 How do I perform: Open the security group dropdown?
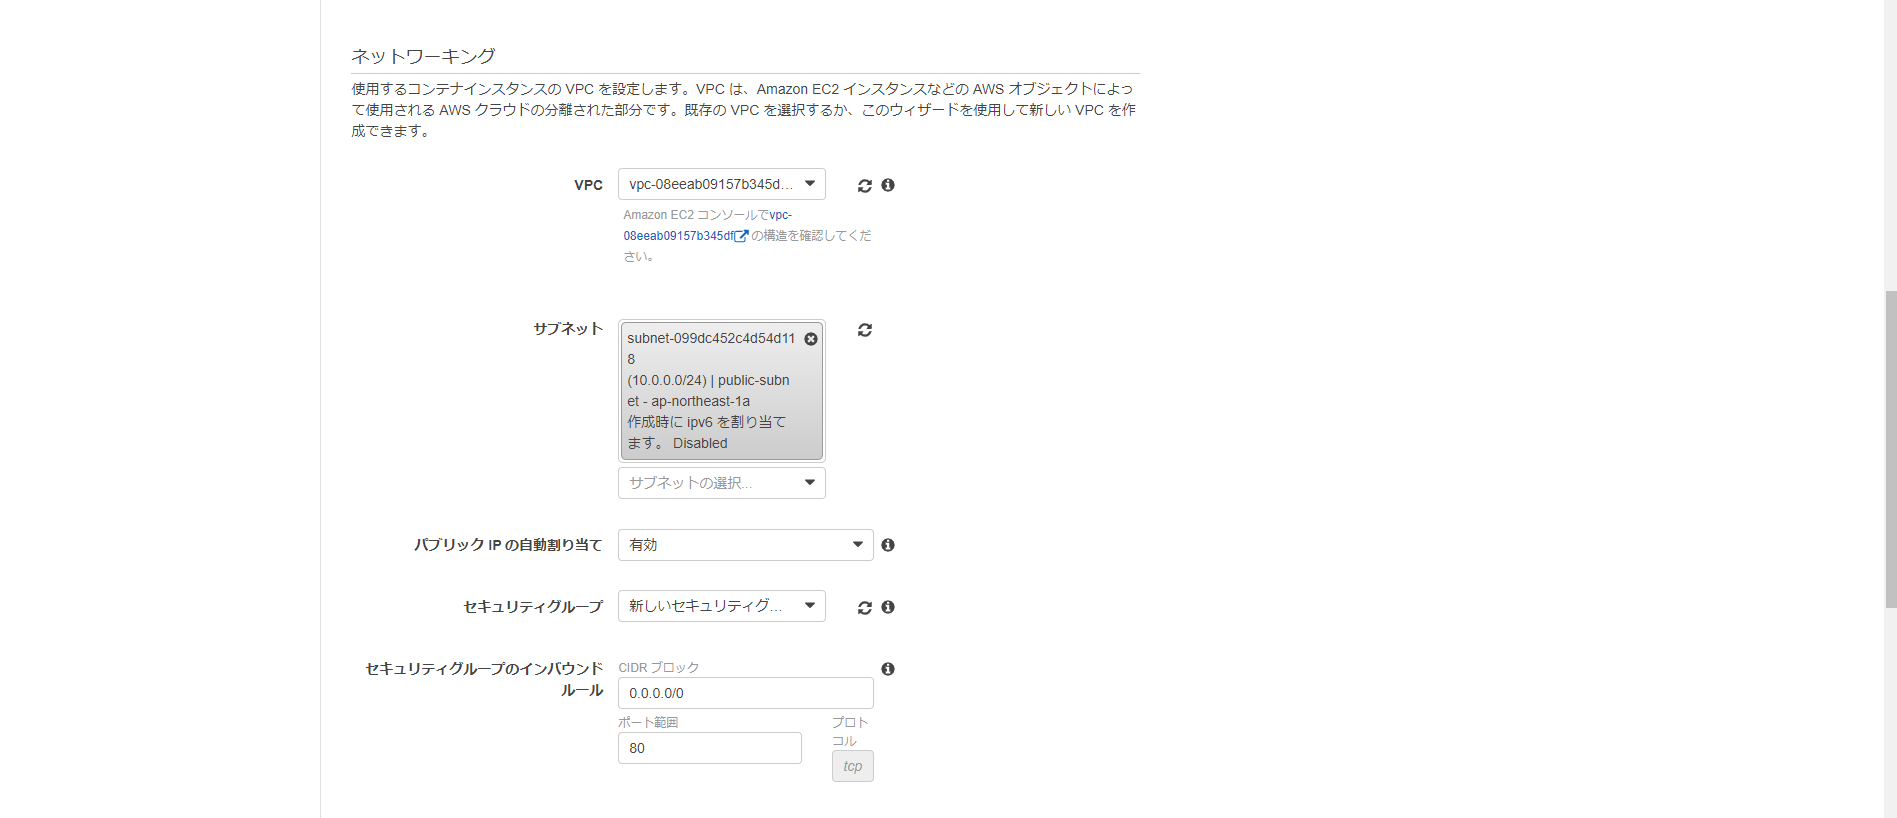coord(722,606)
